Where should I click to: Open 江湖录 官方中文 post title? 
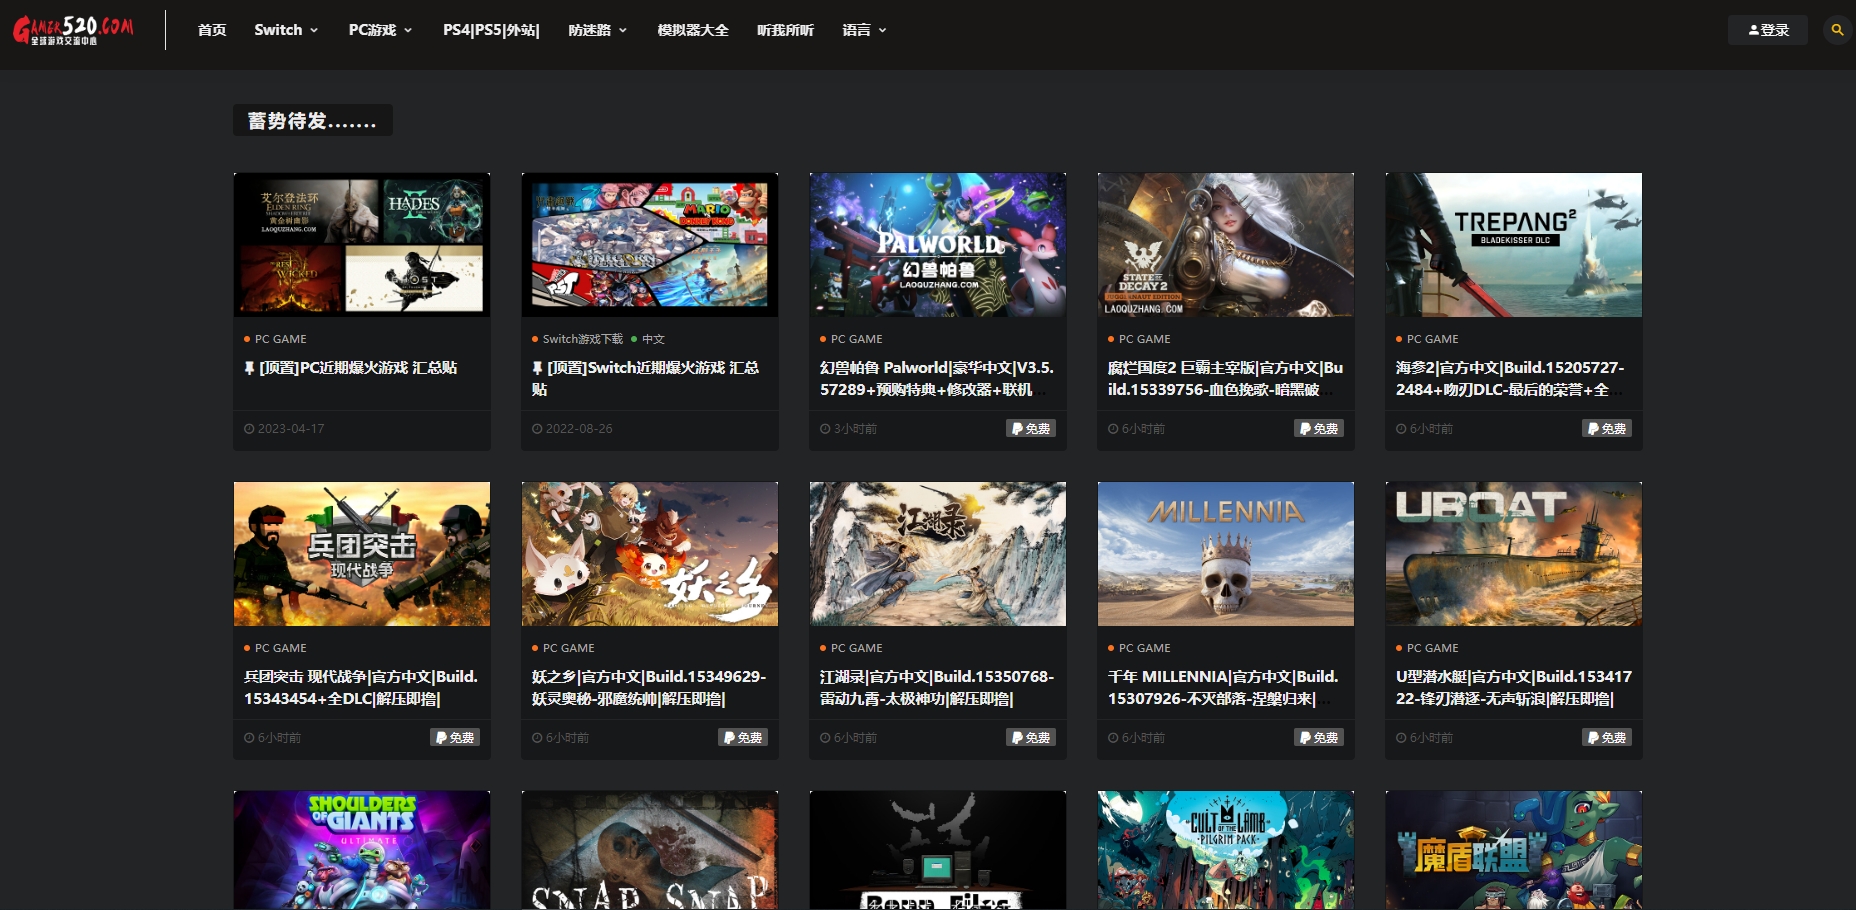(937, 687)
